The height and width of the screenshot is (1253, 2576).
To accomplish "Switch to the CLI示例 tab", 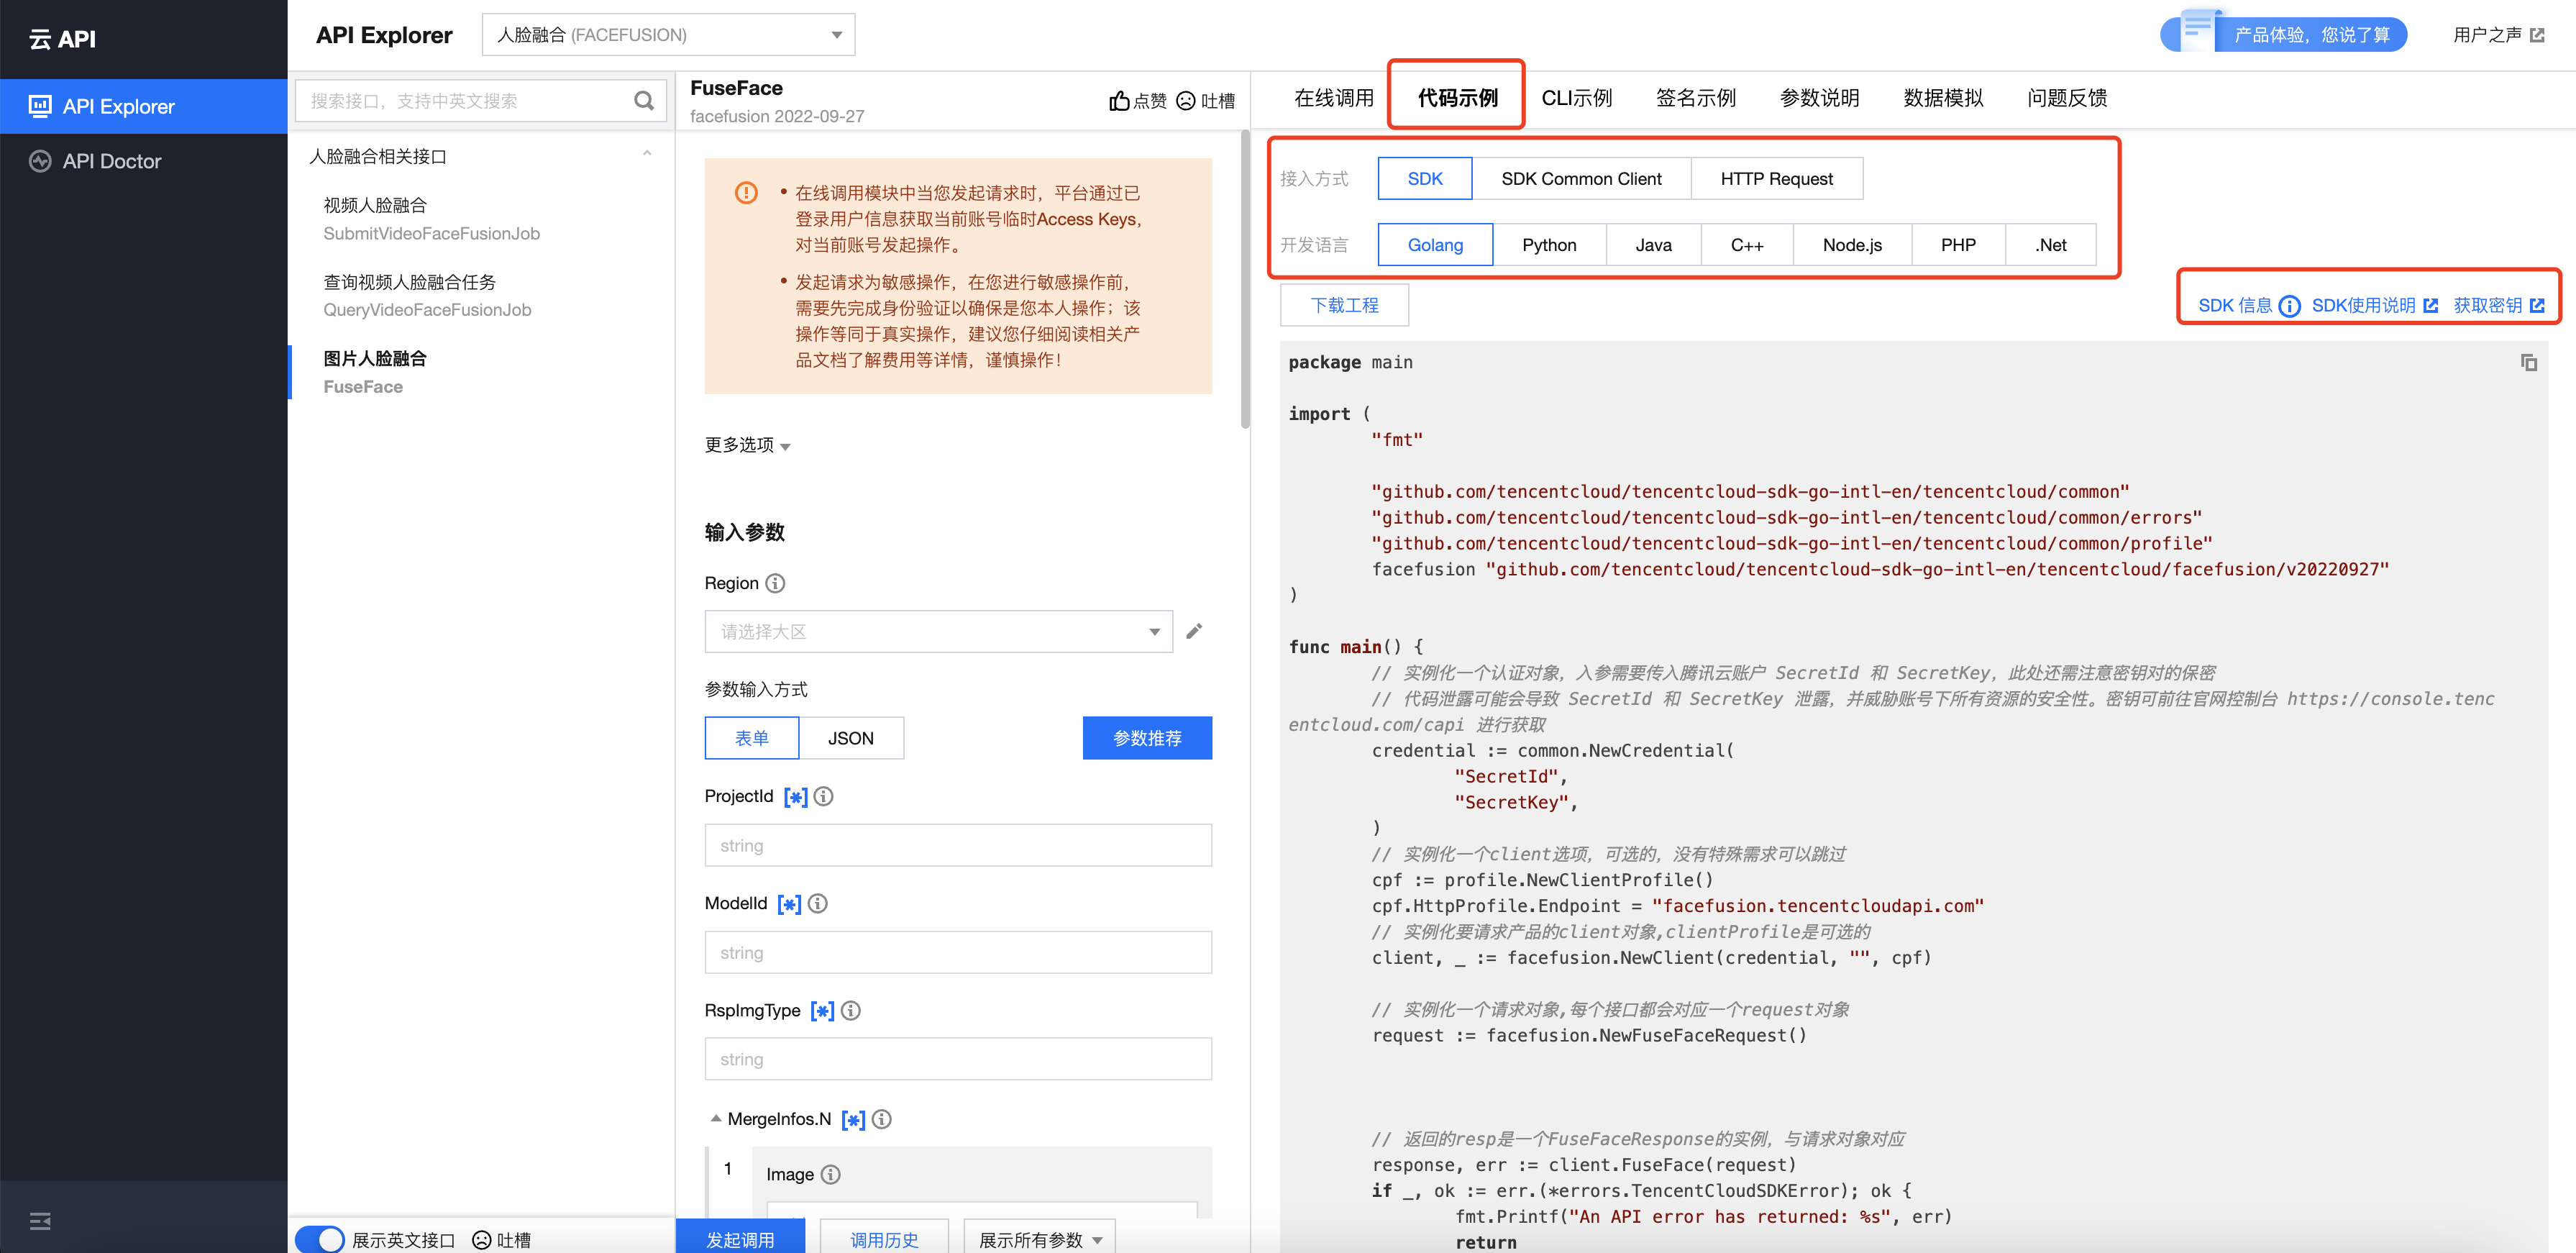I will 1576,98.
